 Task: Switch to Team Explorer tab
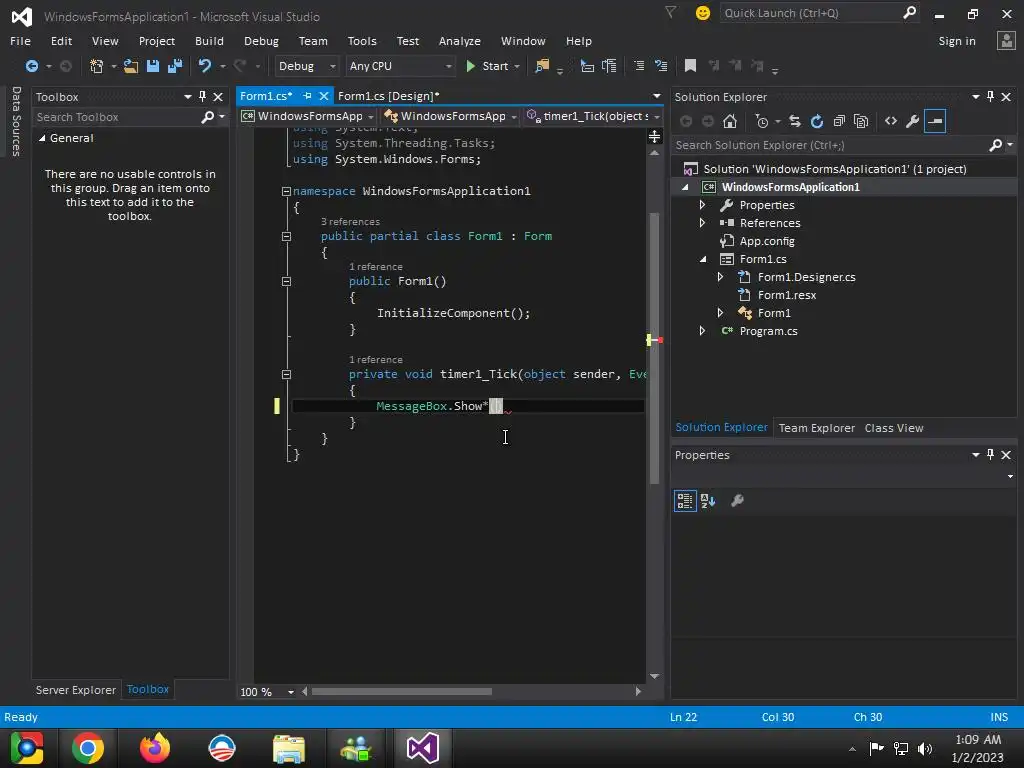click(x=816, y=428)
